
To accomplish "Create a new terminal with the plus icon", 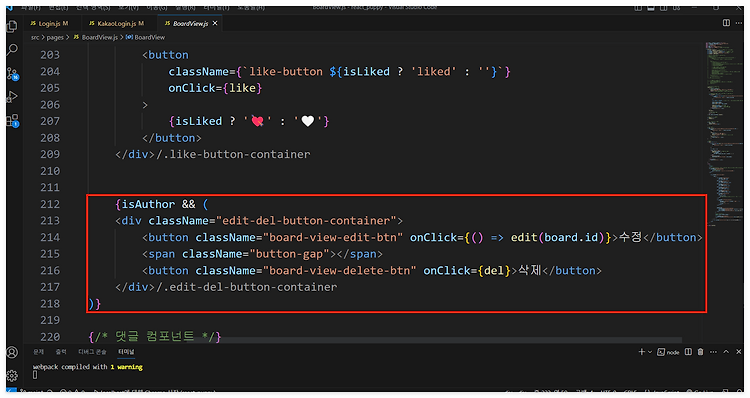I will tap(641, 352).
